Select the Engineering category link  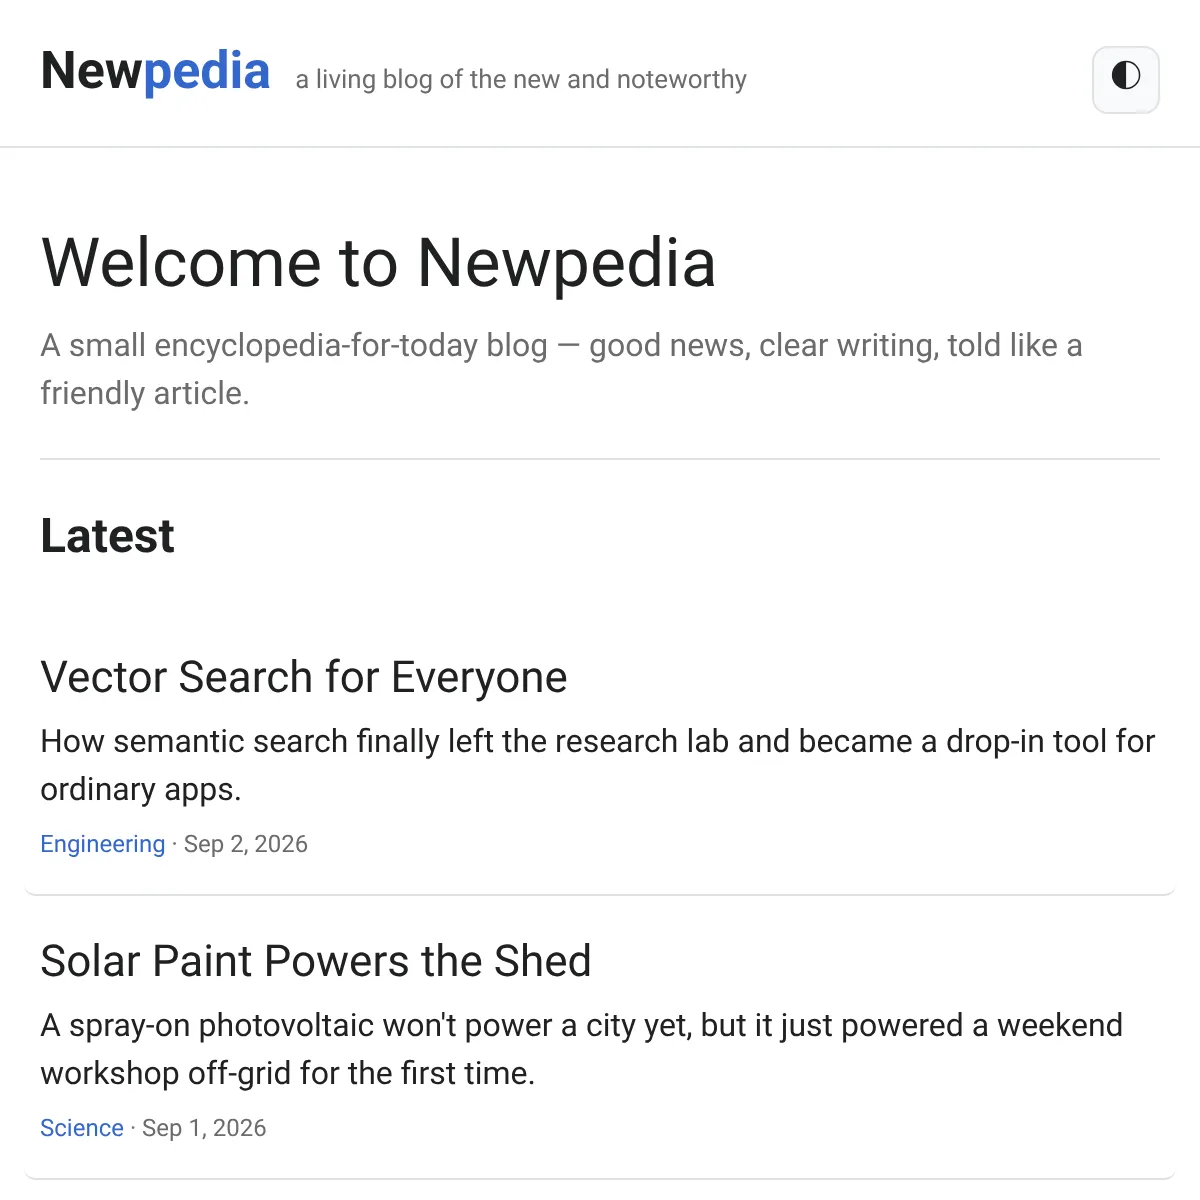[x=102, y=844]
